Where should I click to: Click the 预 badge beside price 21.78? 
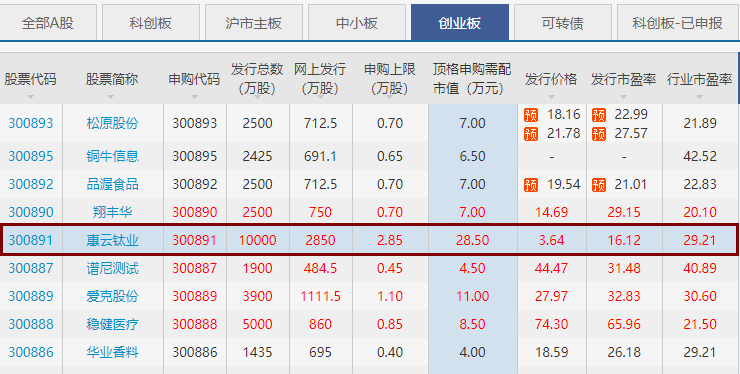click(531, 134)
